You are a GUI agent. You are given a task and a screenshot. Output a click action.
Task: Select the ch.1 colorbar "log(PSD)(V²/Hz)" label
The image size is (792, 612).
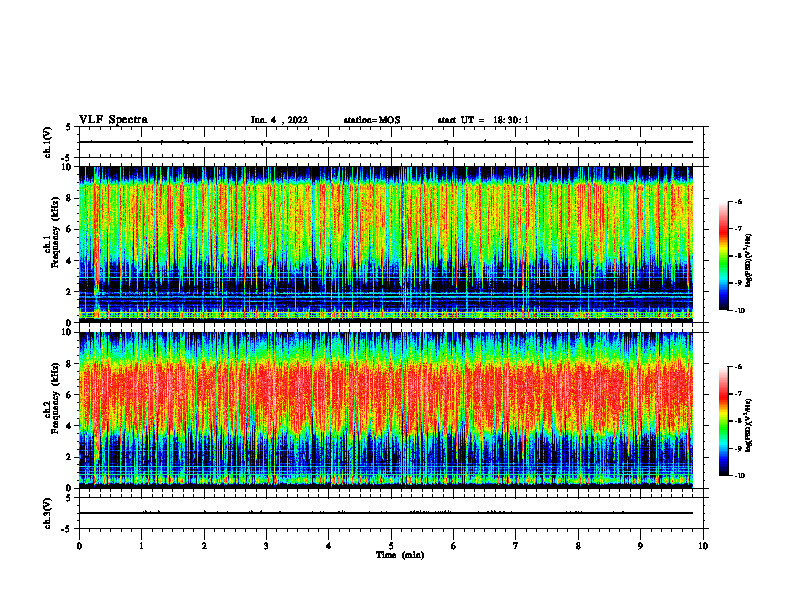tap(749, 260)
